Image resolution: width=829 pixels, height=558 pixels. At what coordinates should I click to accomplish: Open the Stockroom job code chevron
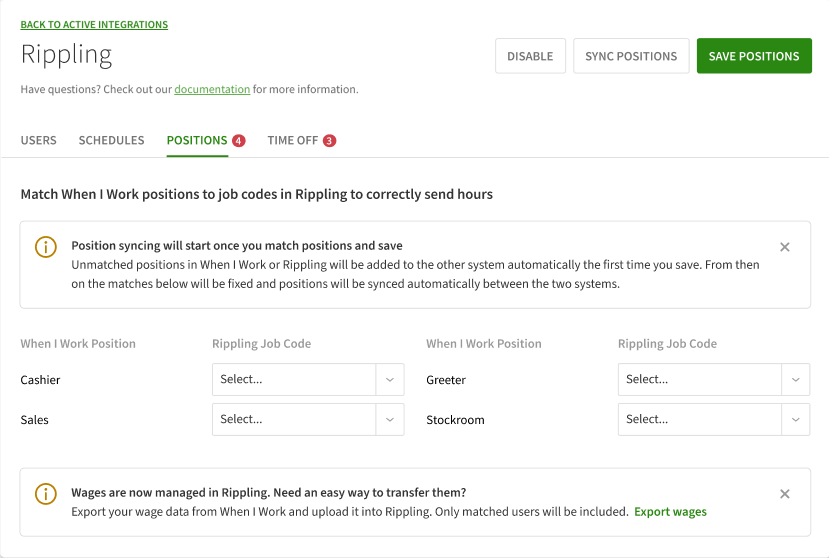point(795,420)
